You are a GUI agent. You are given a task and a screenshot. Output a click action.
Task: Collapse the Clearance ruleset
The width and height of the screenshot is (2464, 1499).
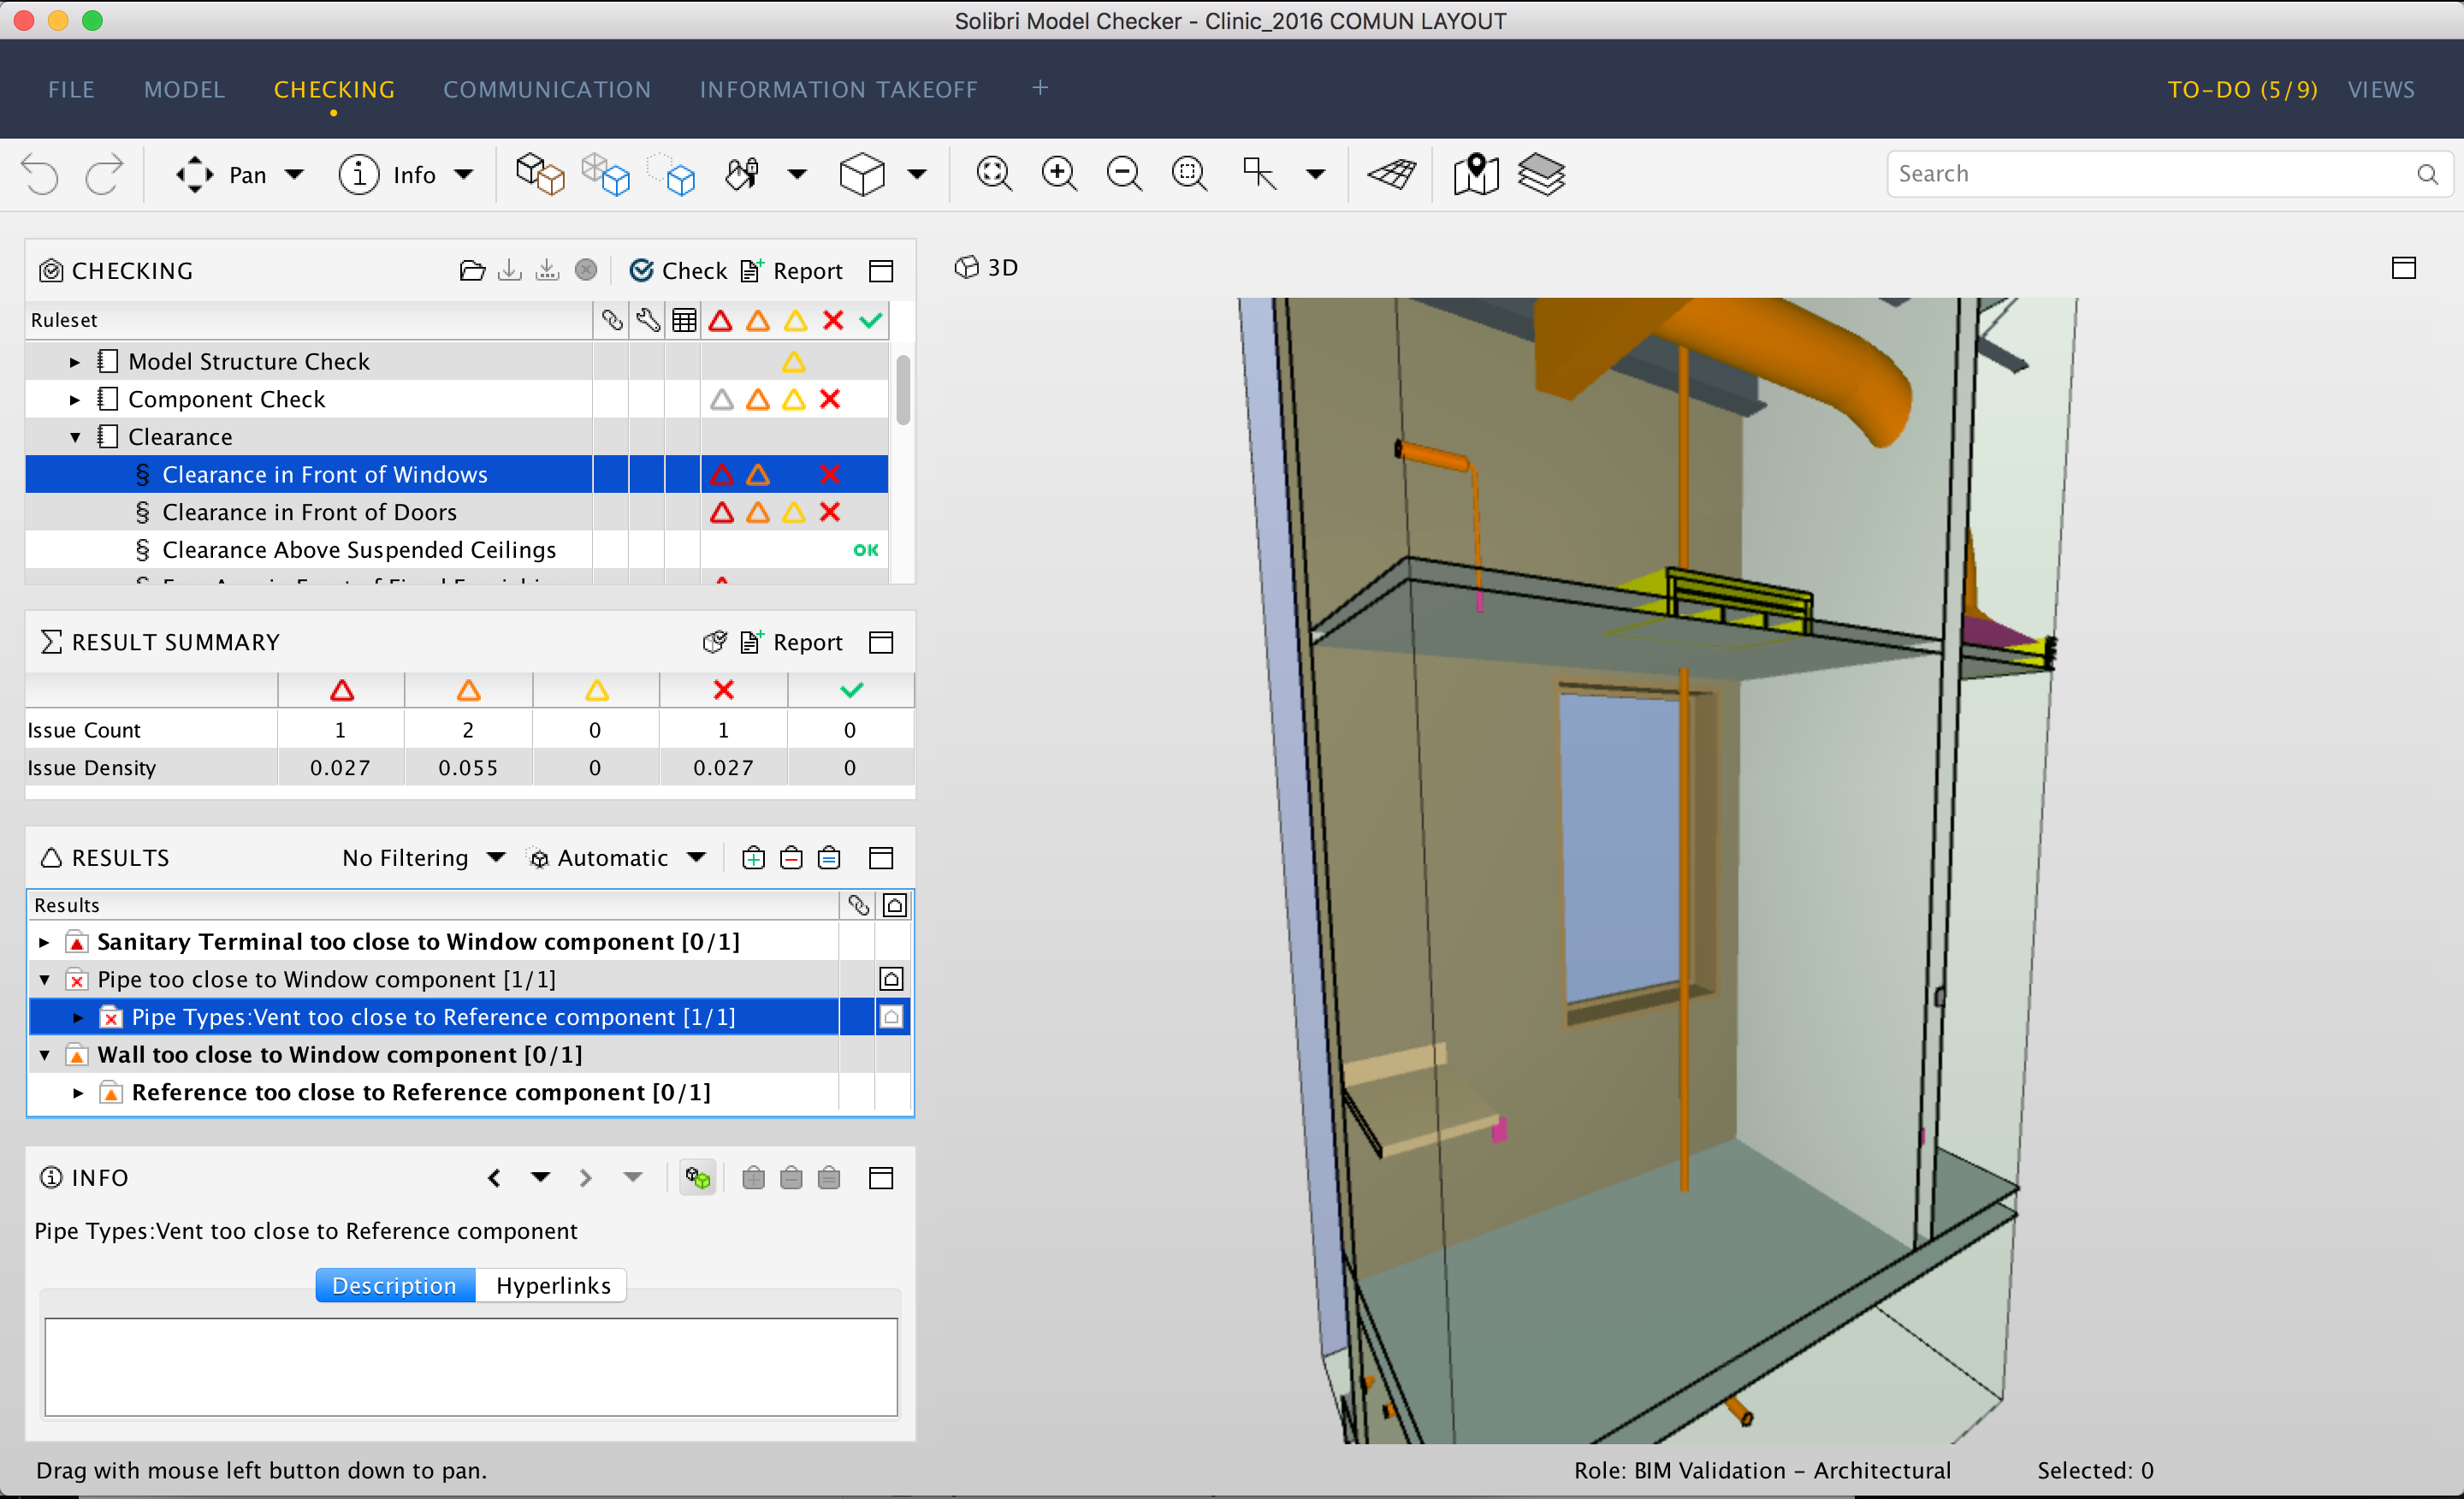75,437
